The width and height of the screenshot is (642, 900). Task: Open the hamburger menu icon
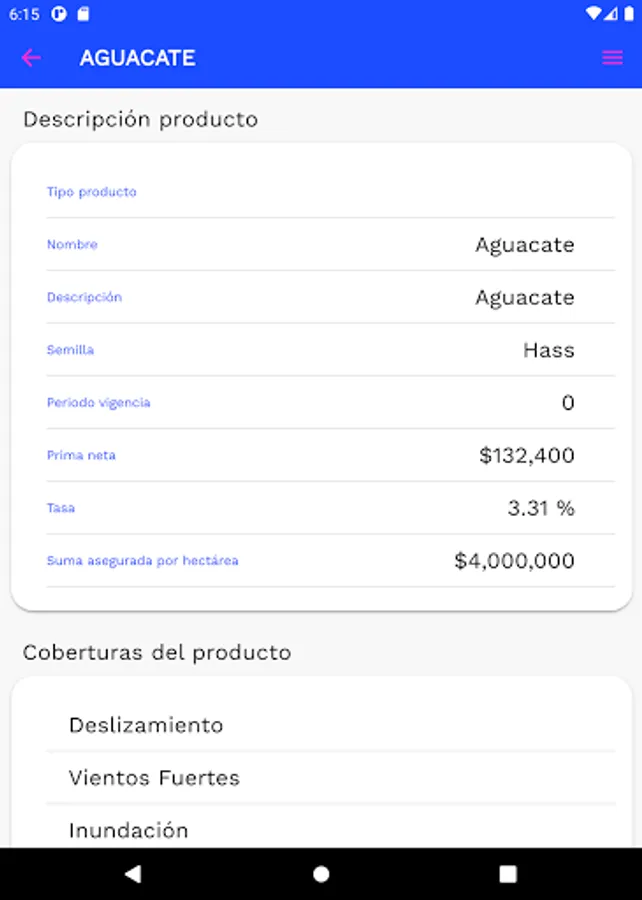pyautogui.click(x=612, y=58)
